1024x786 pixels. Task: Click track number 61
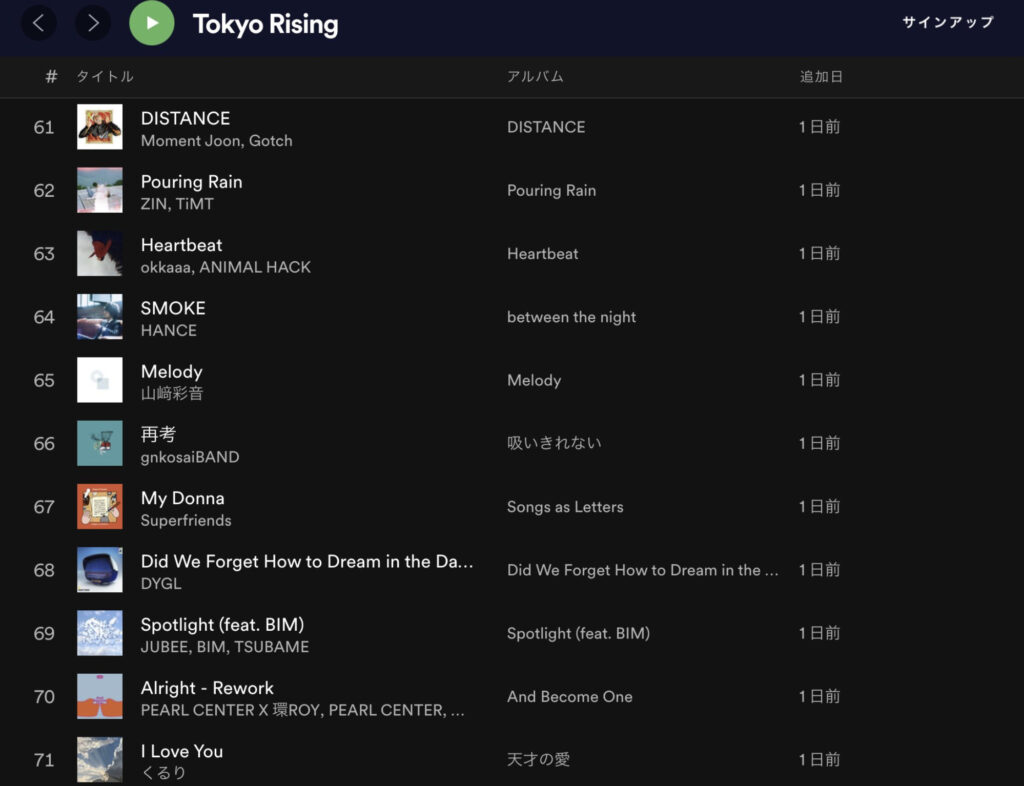[x=44, y=127]
